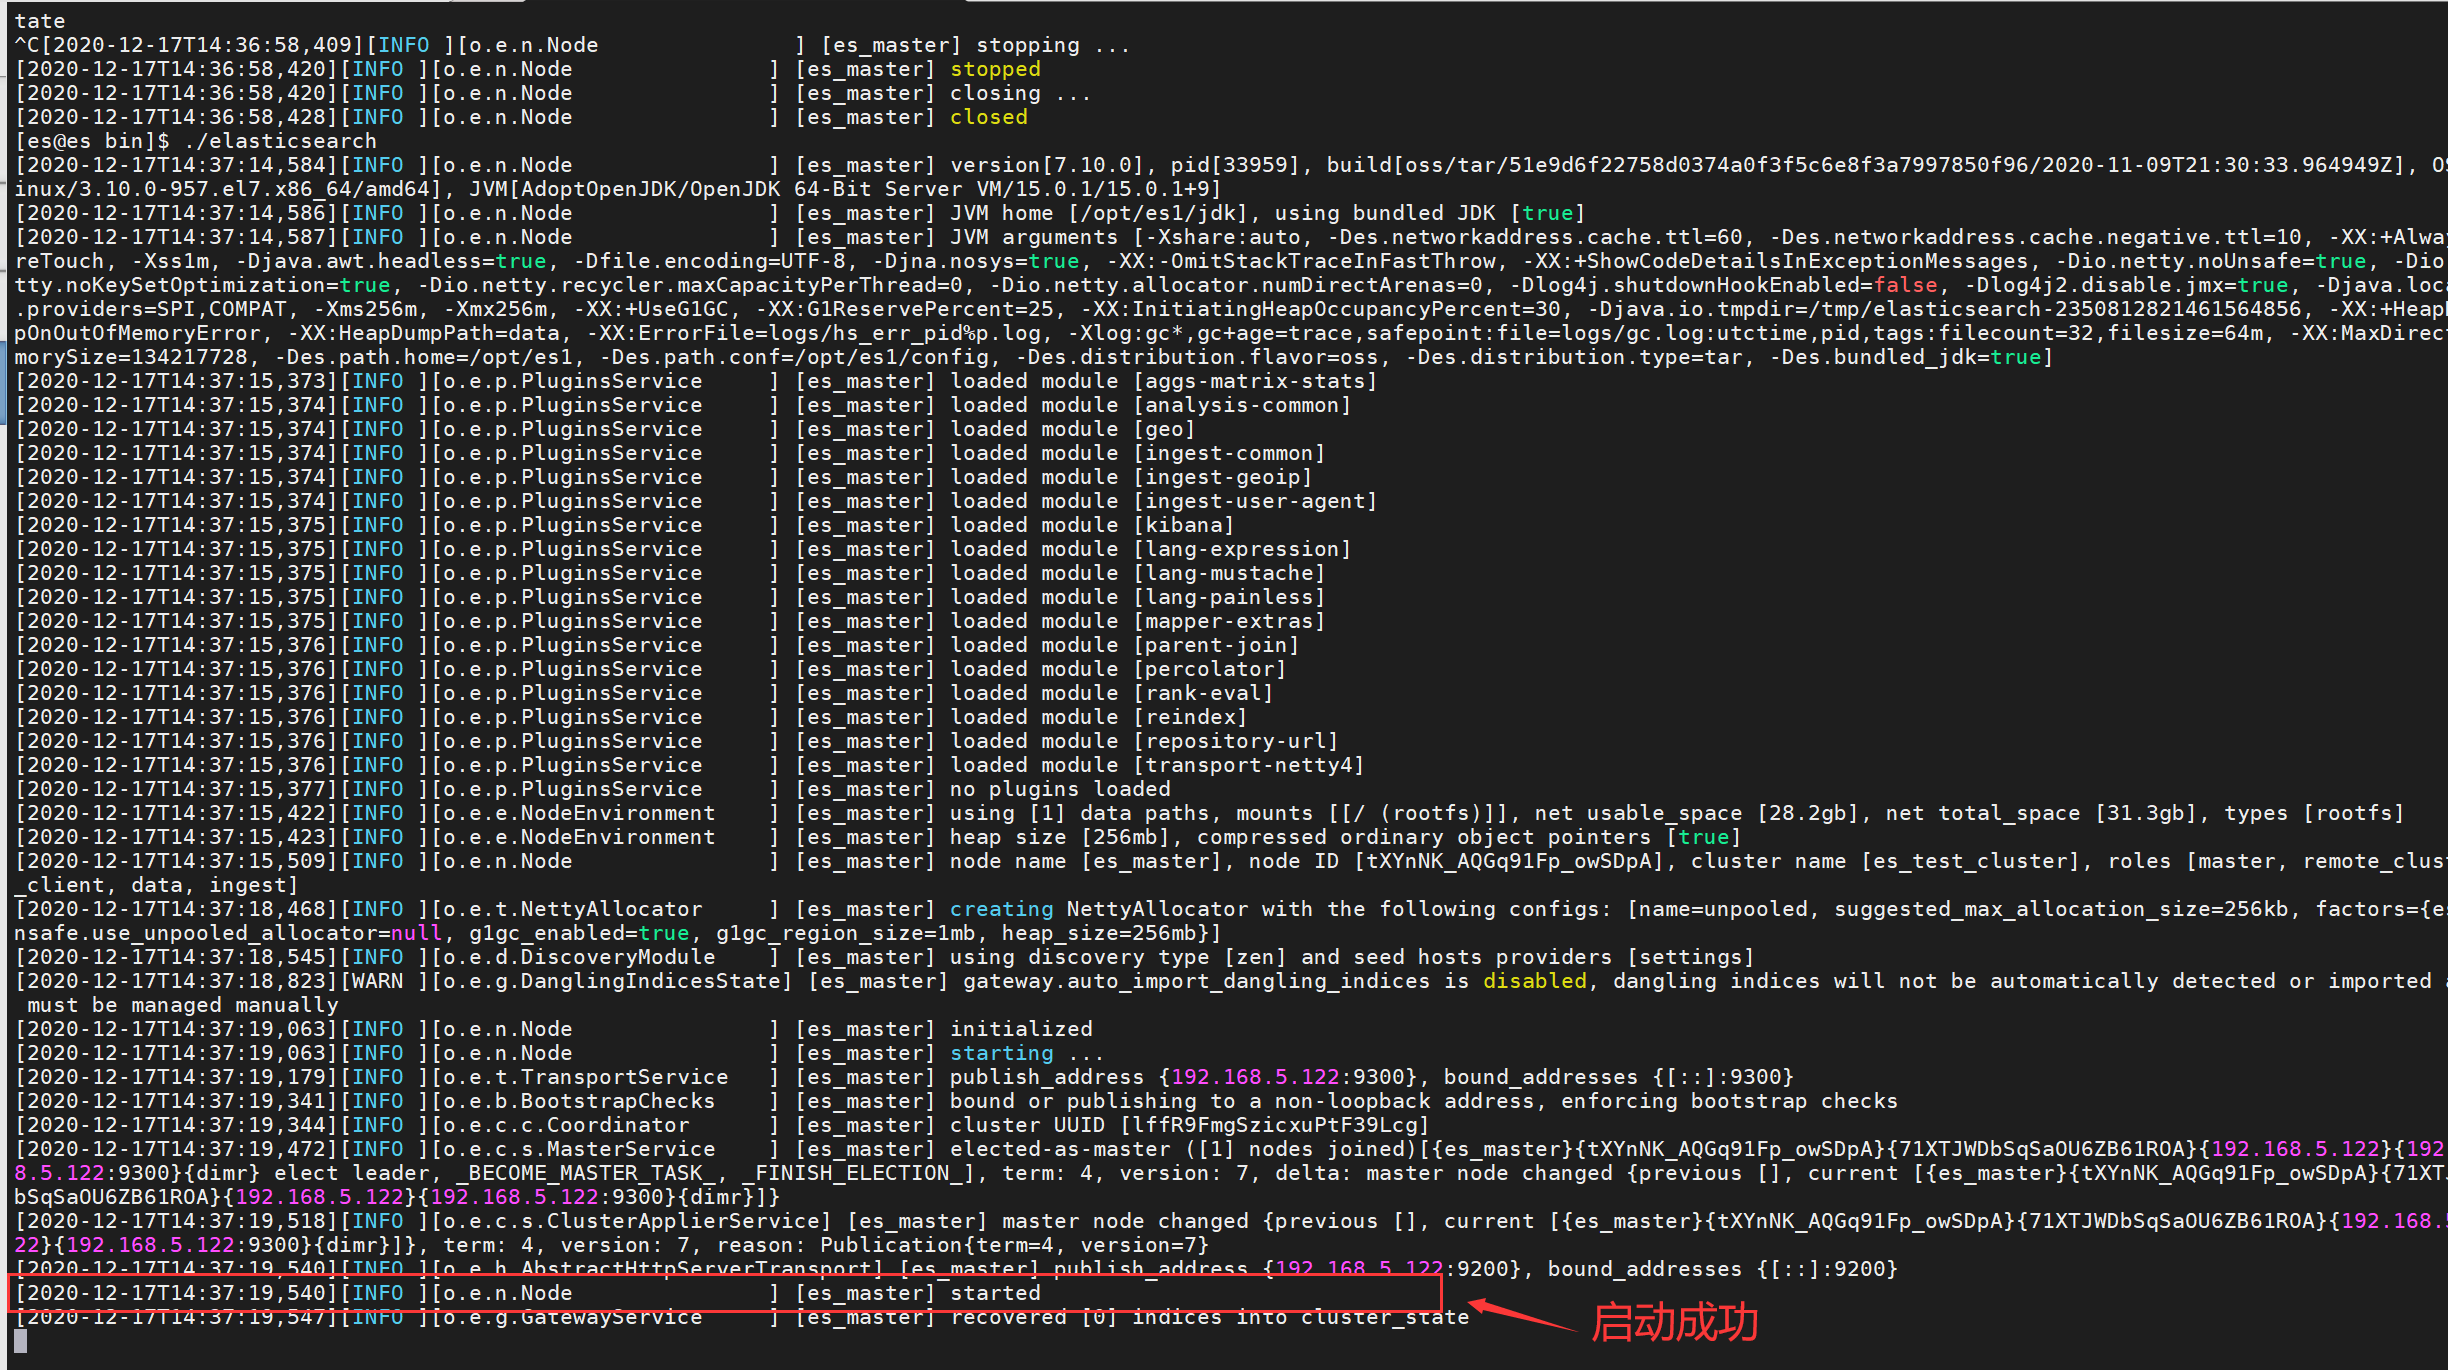Click the yellow 'closed' status word
The image size is (2448, 1370).
coord(988,117)
